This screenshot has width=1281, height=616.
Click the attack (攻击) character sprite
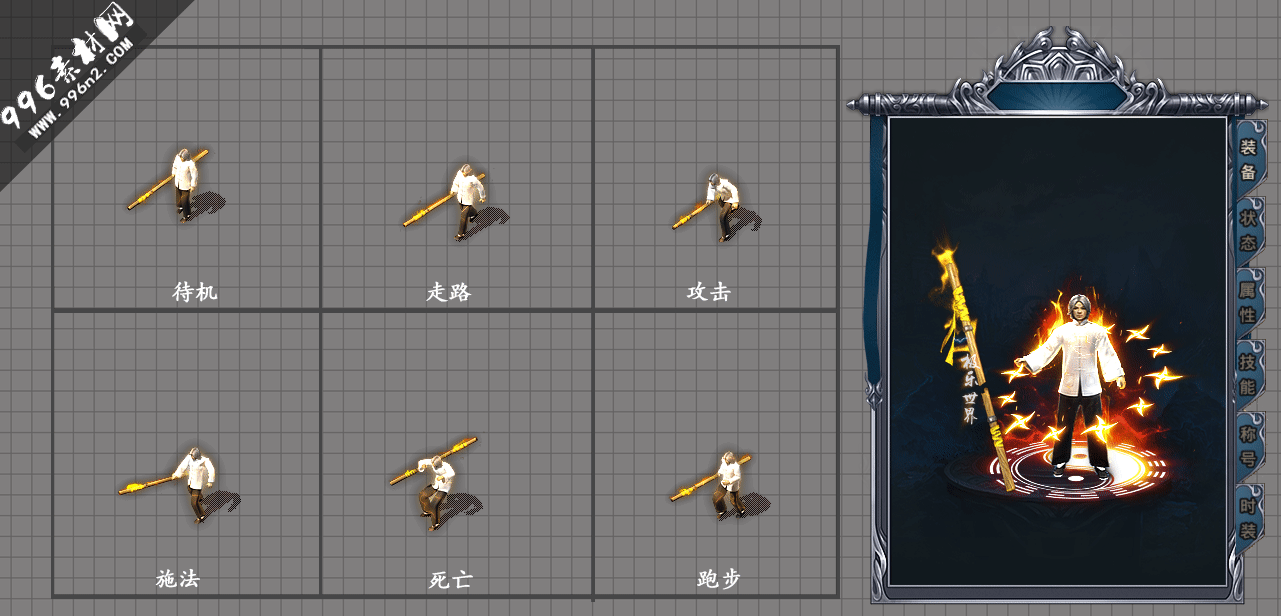717,207
